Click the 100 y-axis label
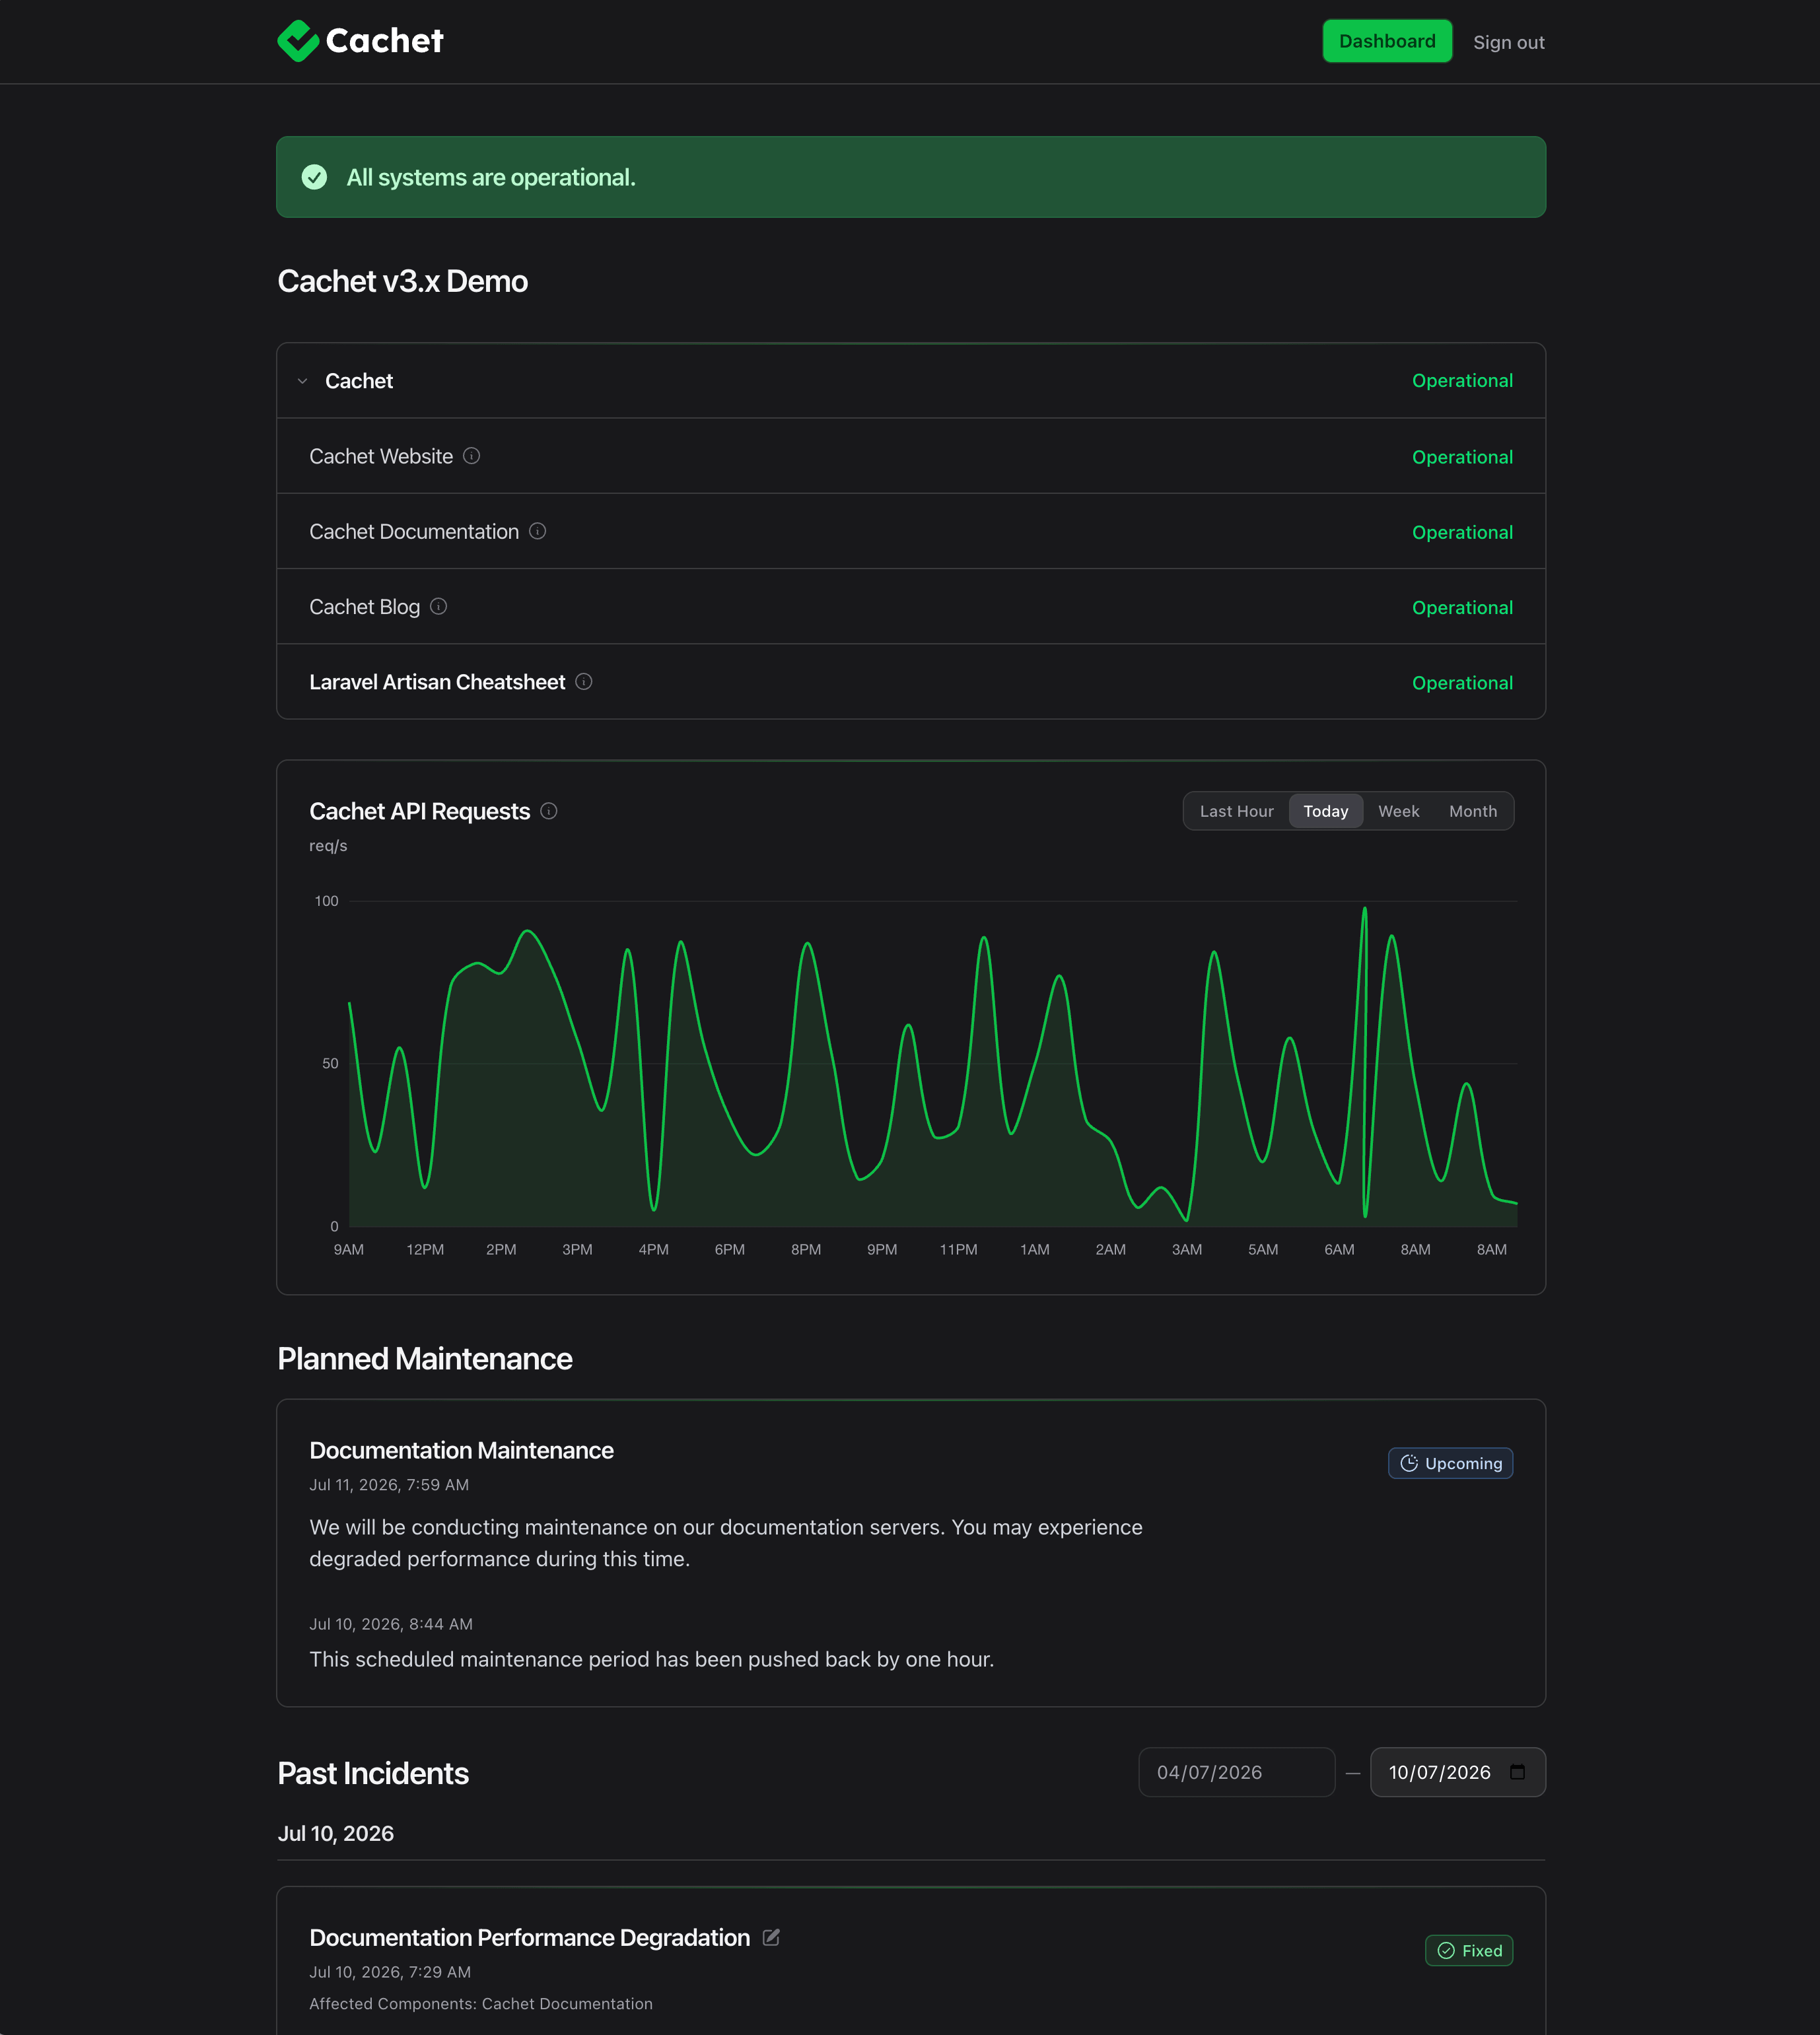Viewport: 1820px width, 2035px height. (x=326, y=901)
